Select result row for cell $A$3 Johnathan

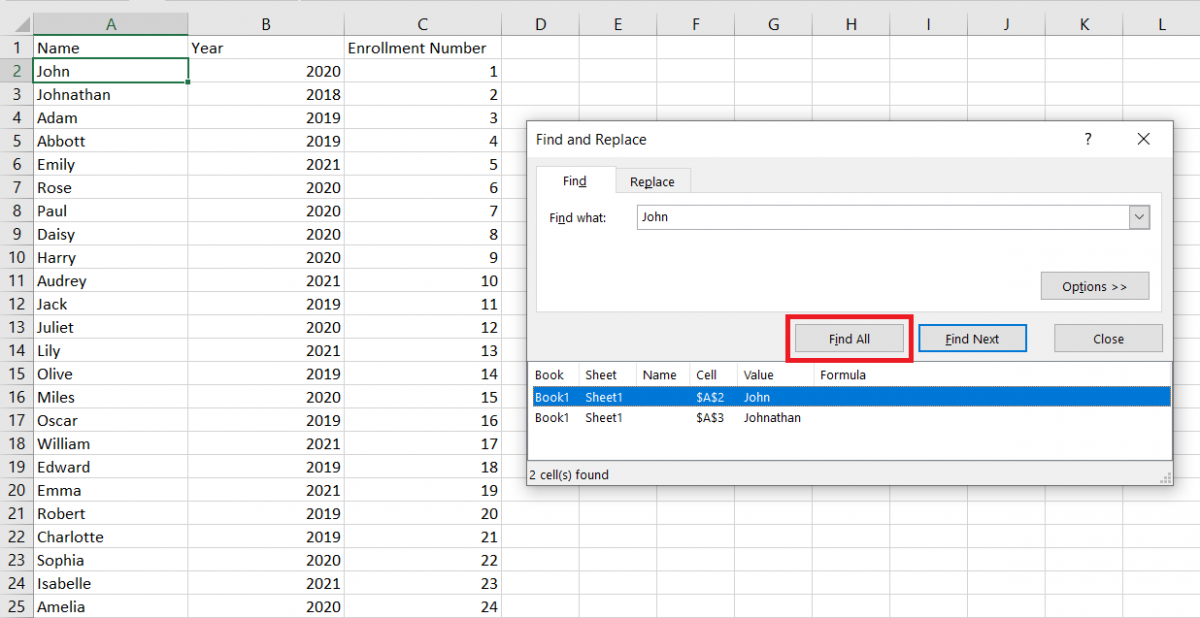tap(851, 418)
